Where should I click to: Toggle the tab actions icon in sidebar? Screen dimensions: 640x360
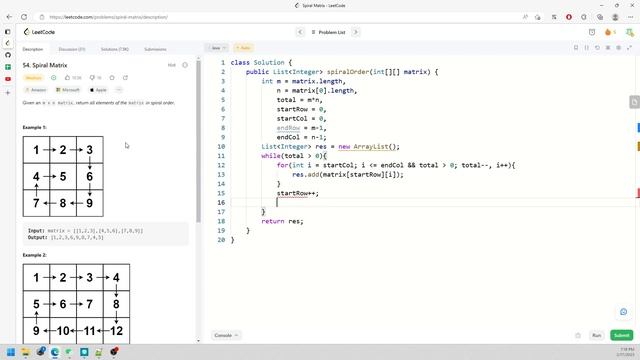coord(8,31)
